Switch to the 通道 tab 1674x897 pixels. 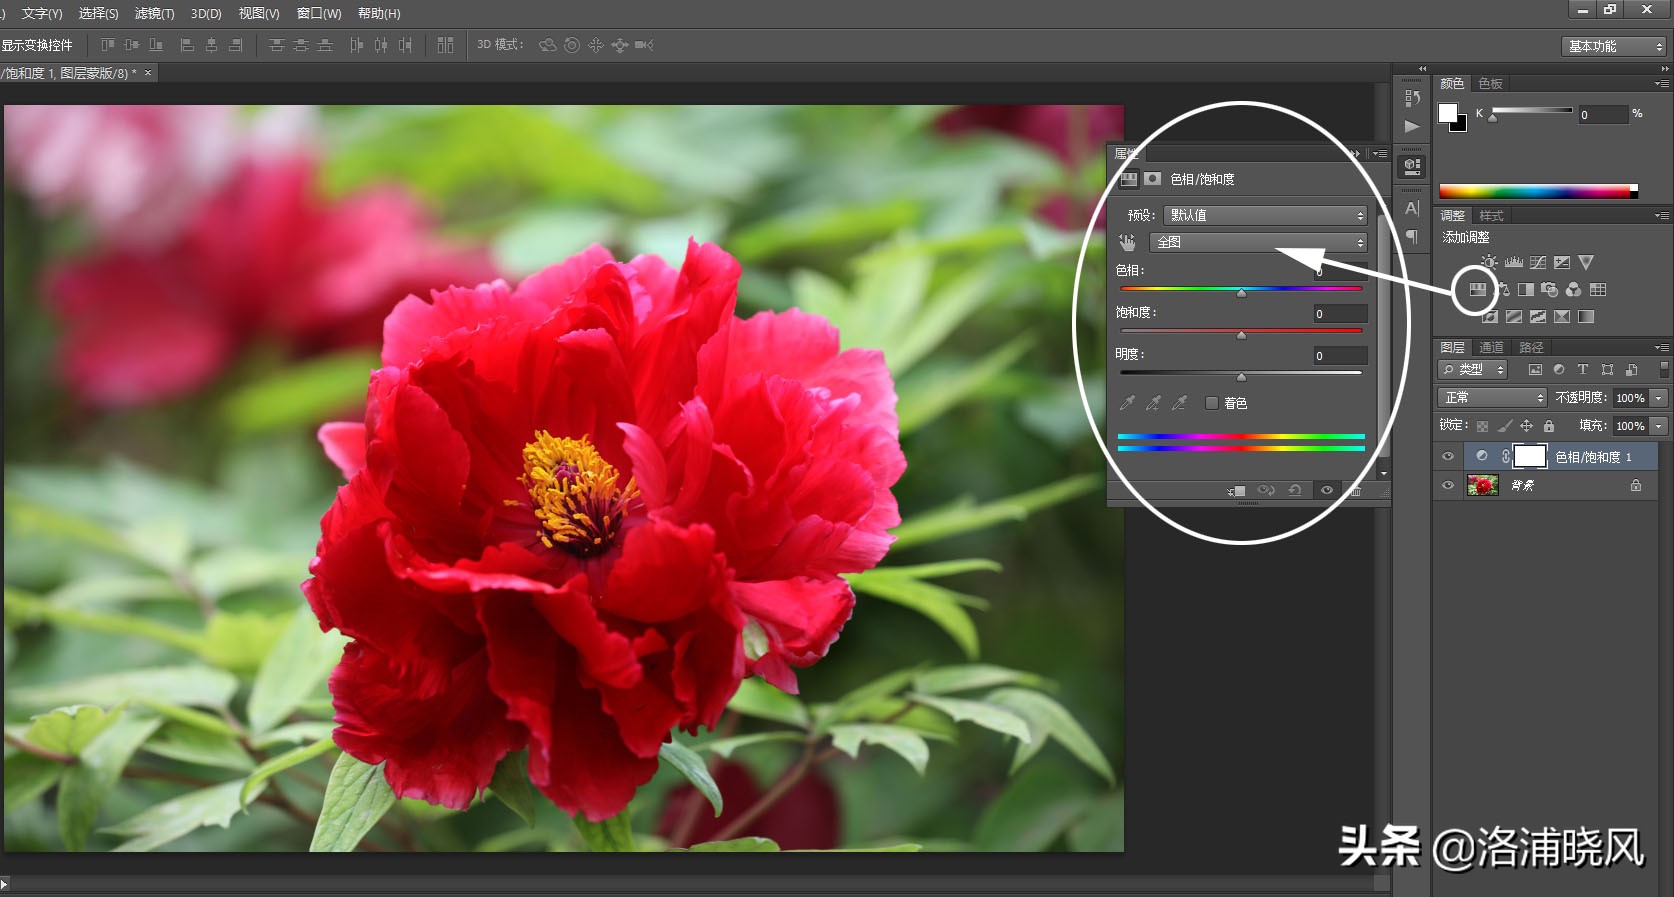point(1491,348)
